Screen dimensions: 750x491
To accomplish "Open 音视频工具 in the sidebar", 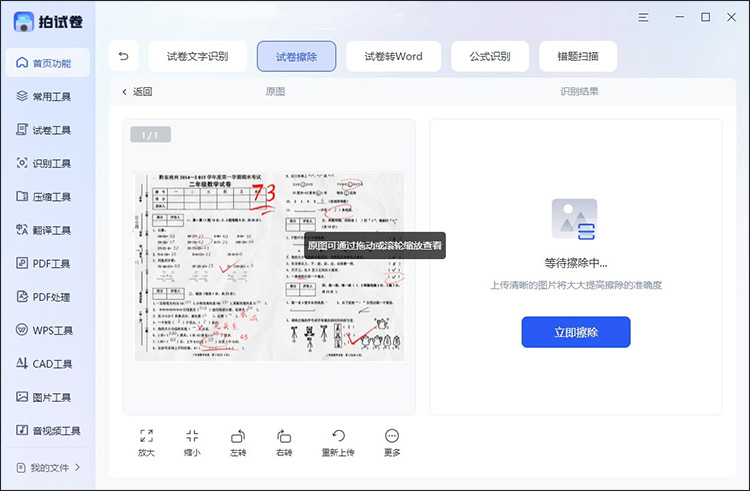I will point(48,431).
